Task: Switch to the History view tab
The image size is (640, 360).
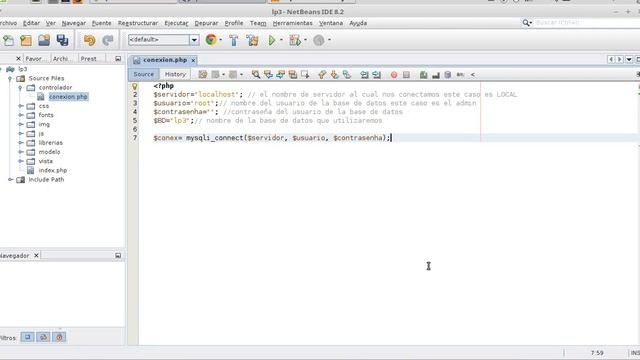Action: 175,74
